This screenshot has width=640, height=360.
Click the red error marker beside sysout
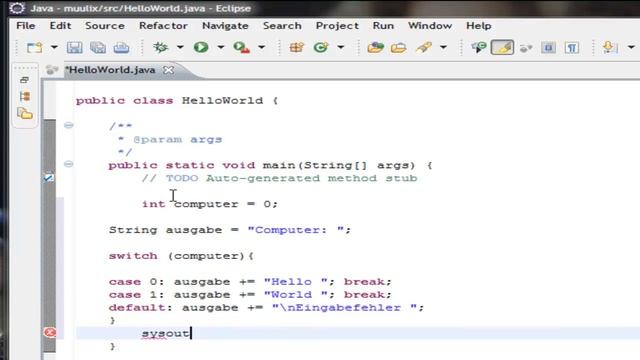coord(50,333)
